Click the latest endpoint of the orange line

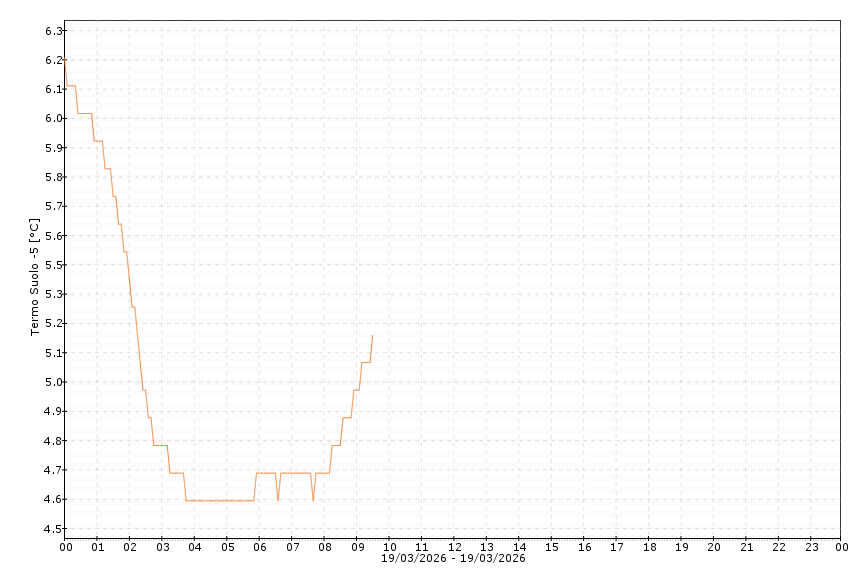[372, 335]
